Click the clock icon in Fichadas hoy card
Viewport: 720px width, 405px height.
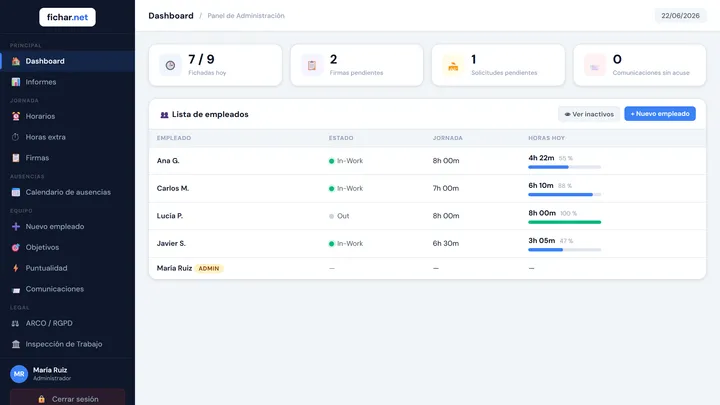tap(170, 65)
